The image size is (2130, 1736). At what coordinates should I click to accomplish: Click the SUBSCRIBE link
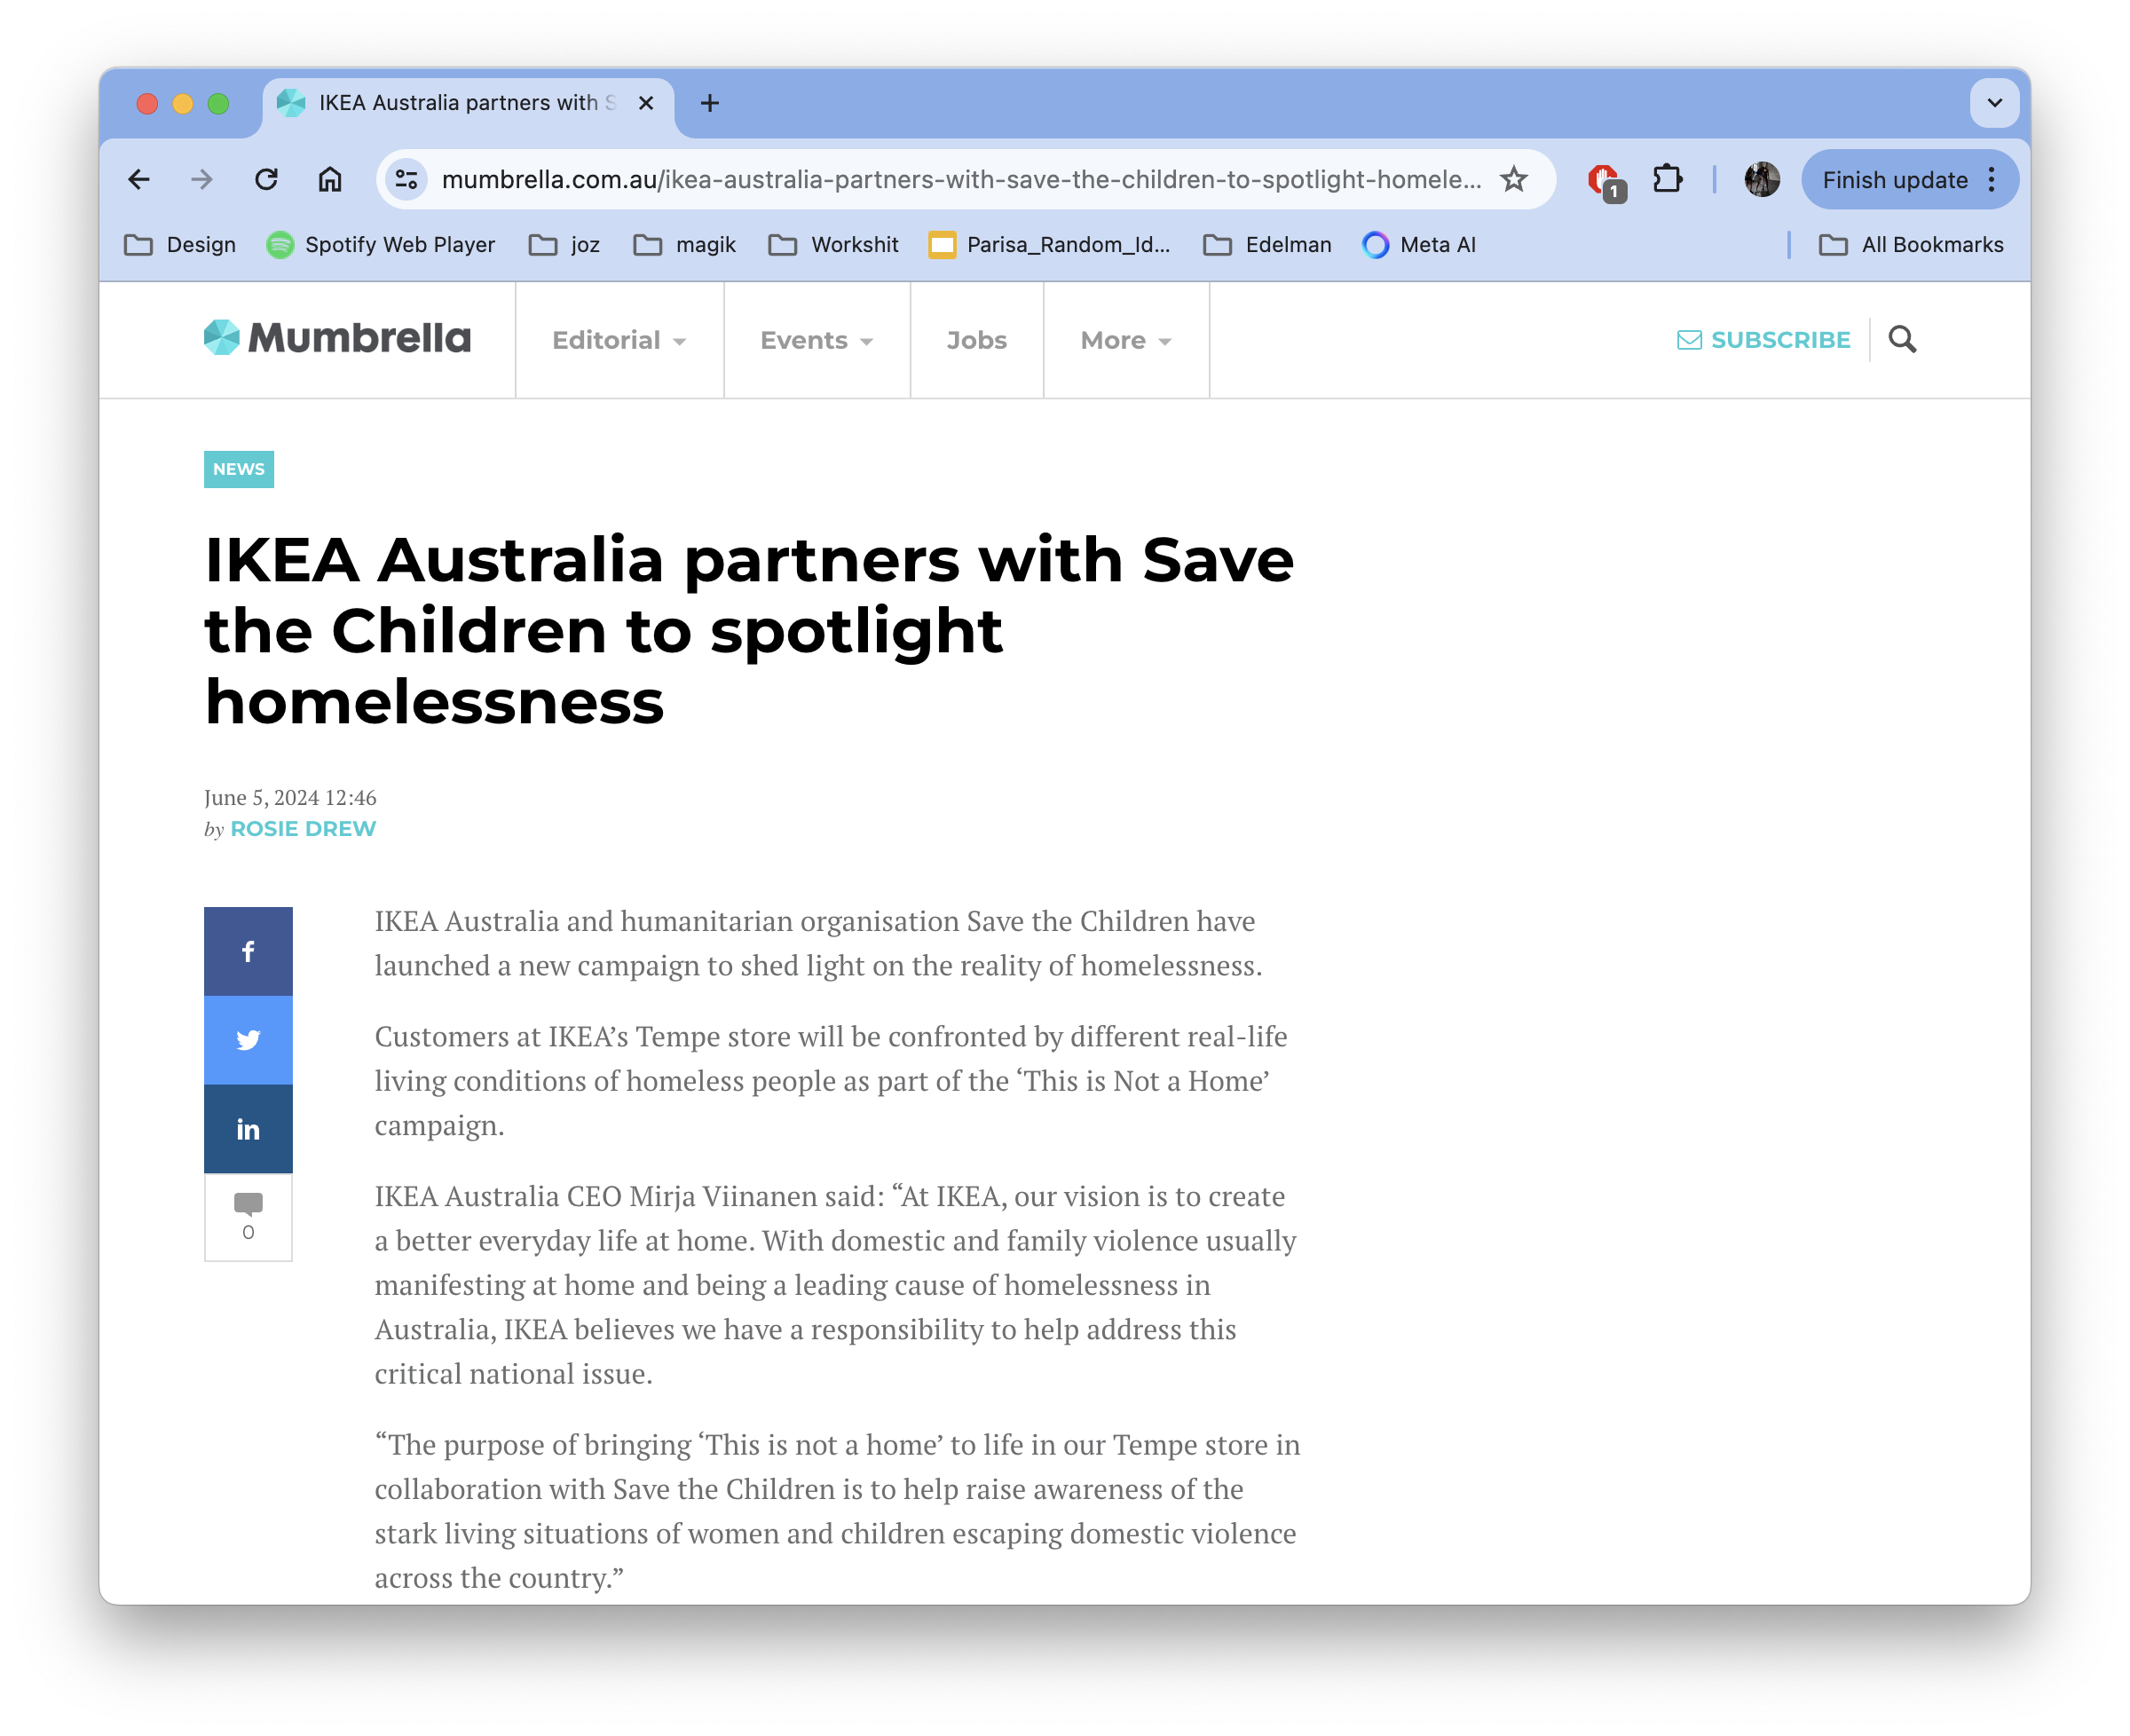click(1763, 340)
